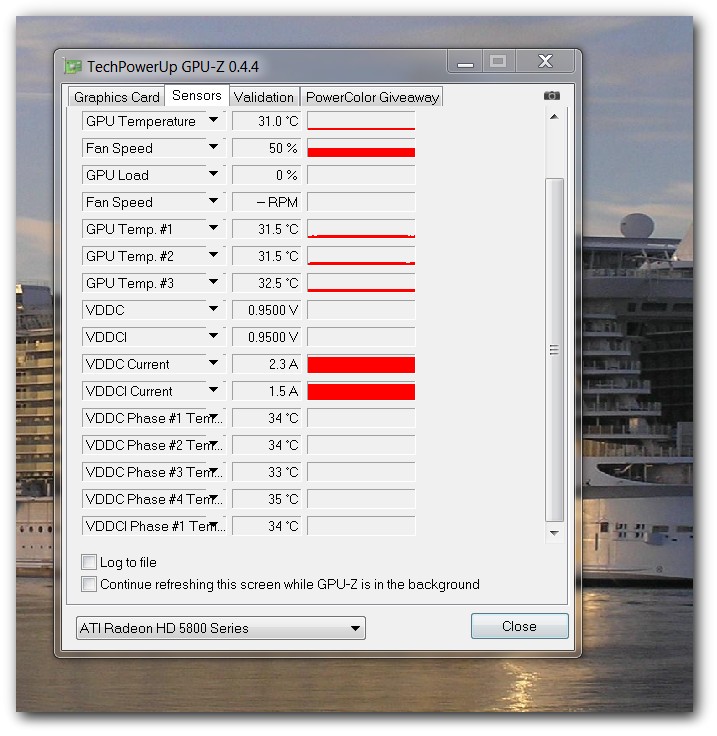Open the GPU Temp. #3 dropdown
717x736 pixels.
pos(214,283)
